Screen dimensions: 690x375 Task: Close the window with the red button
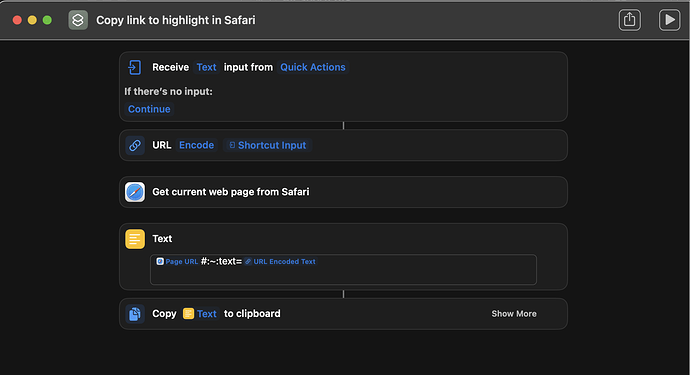(x=17, y=20)
